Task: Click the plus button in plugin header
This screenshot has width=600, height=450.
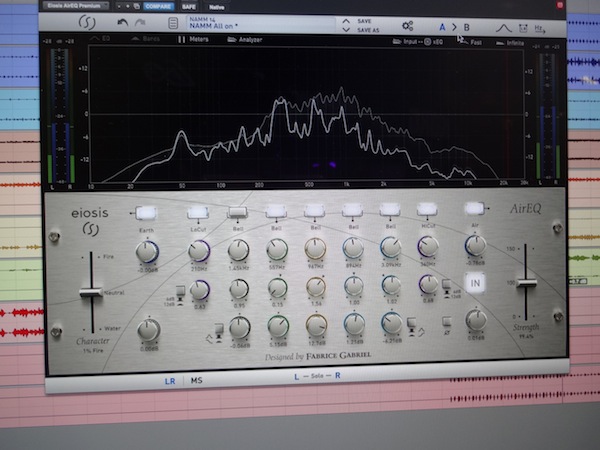Action: [x=128, y=7]
